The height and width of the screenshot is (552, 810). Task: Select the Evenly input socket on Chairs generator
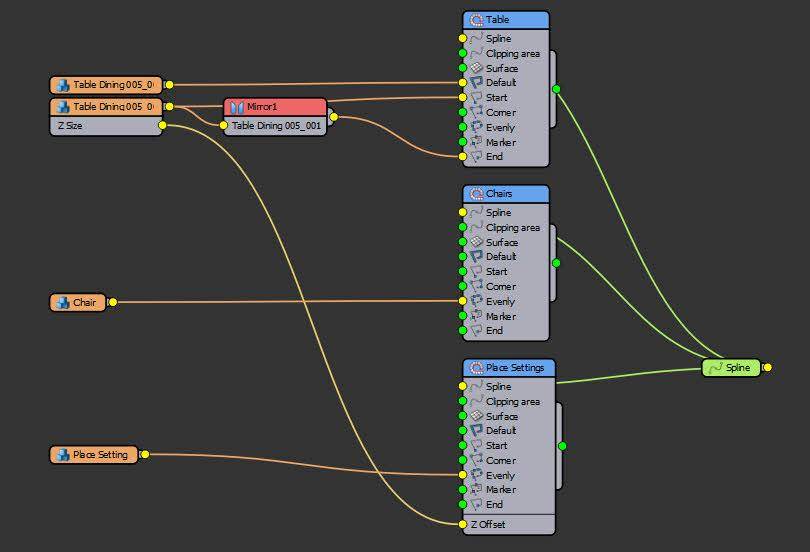(x=462, y=301)
